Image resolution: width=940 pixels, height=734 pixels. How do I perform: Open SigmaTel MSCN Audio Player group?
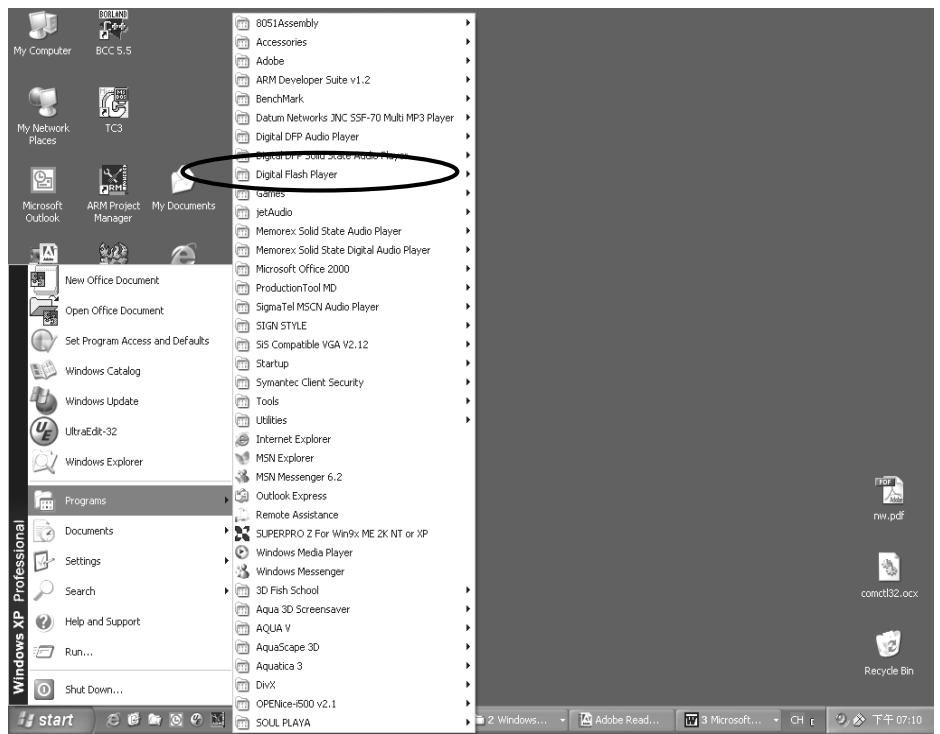coord(354,307)
